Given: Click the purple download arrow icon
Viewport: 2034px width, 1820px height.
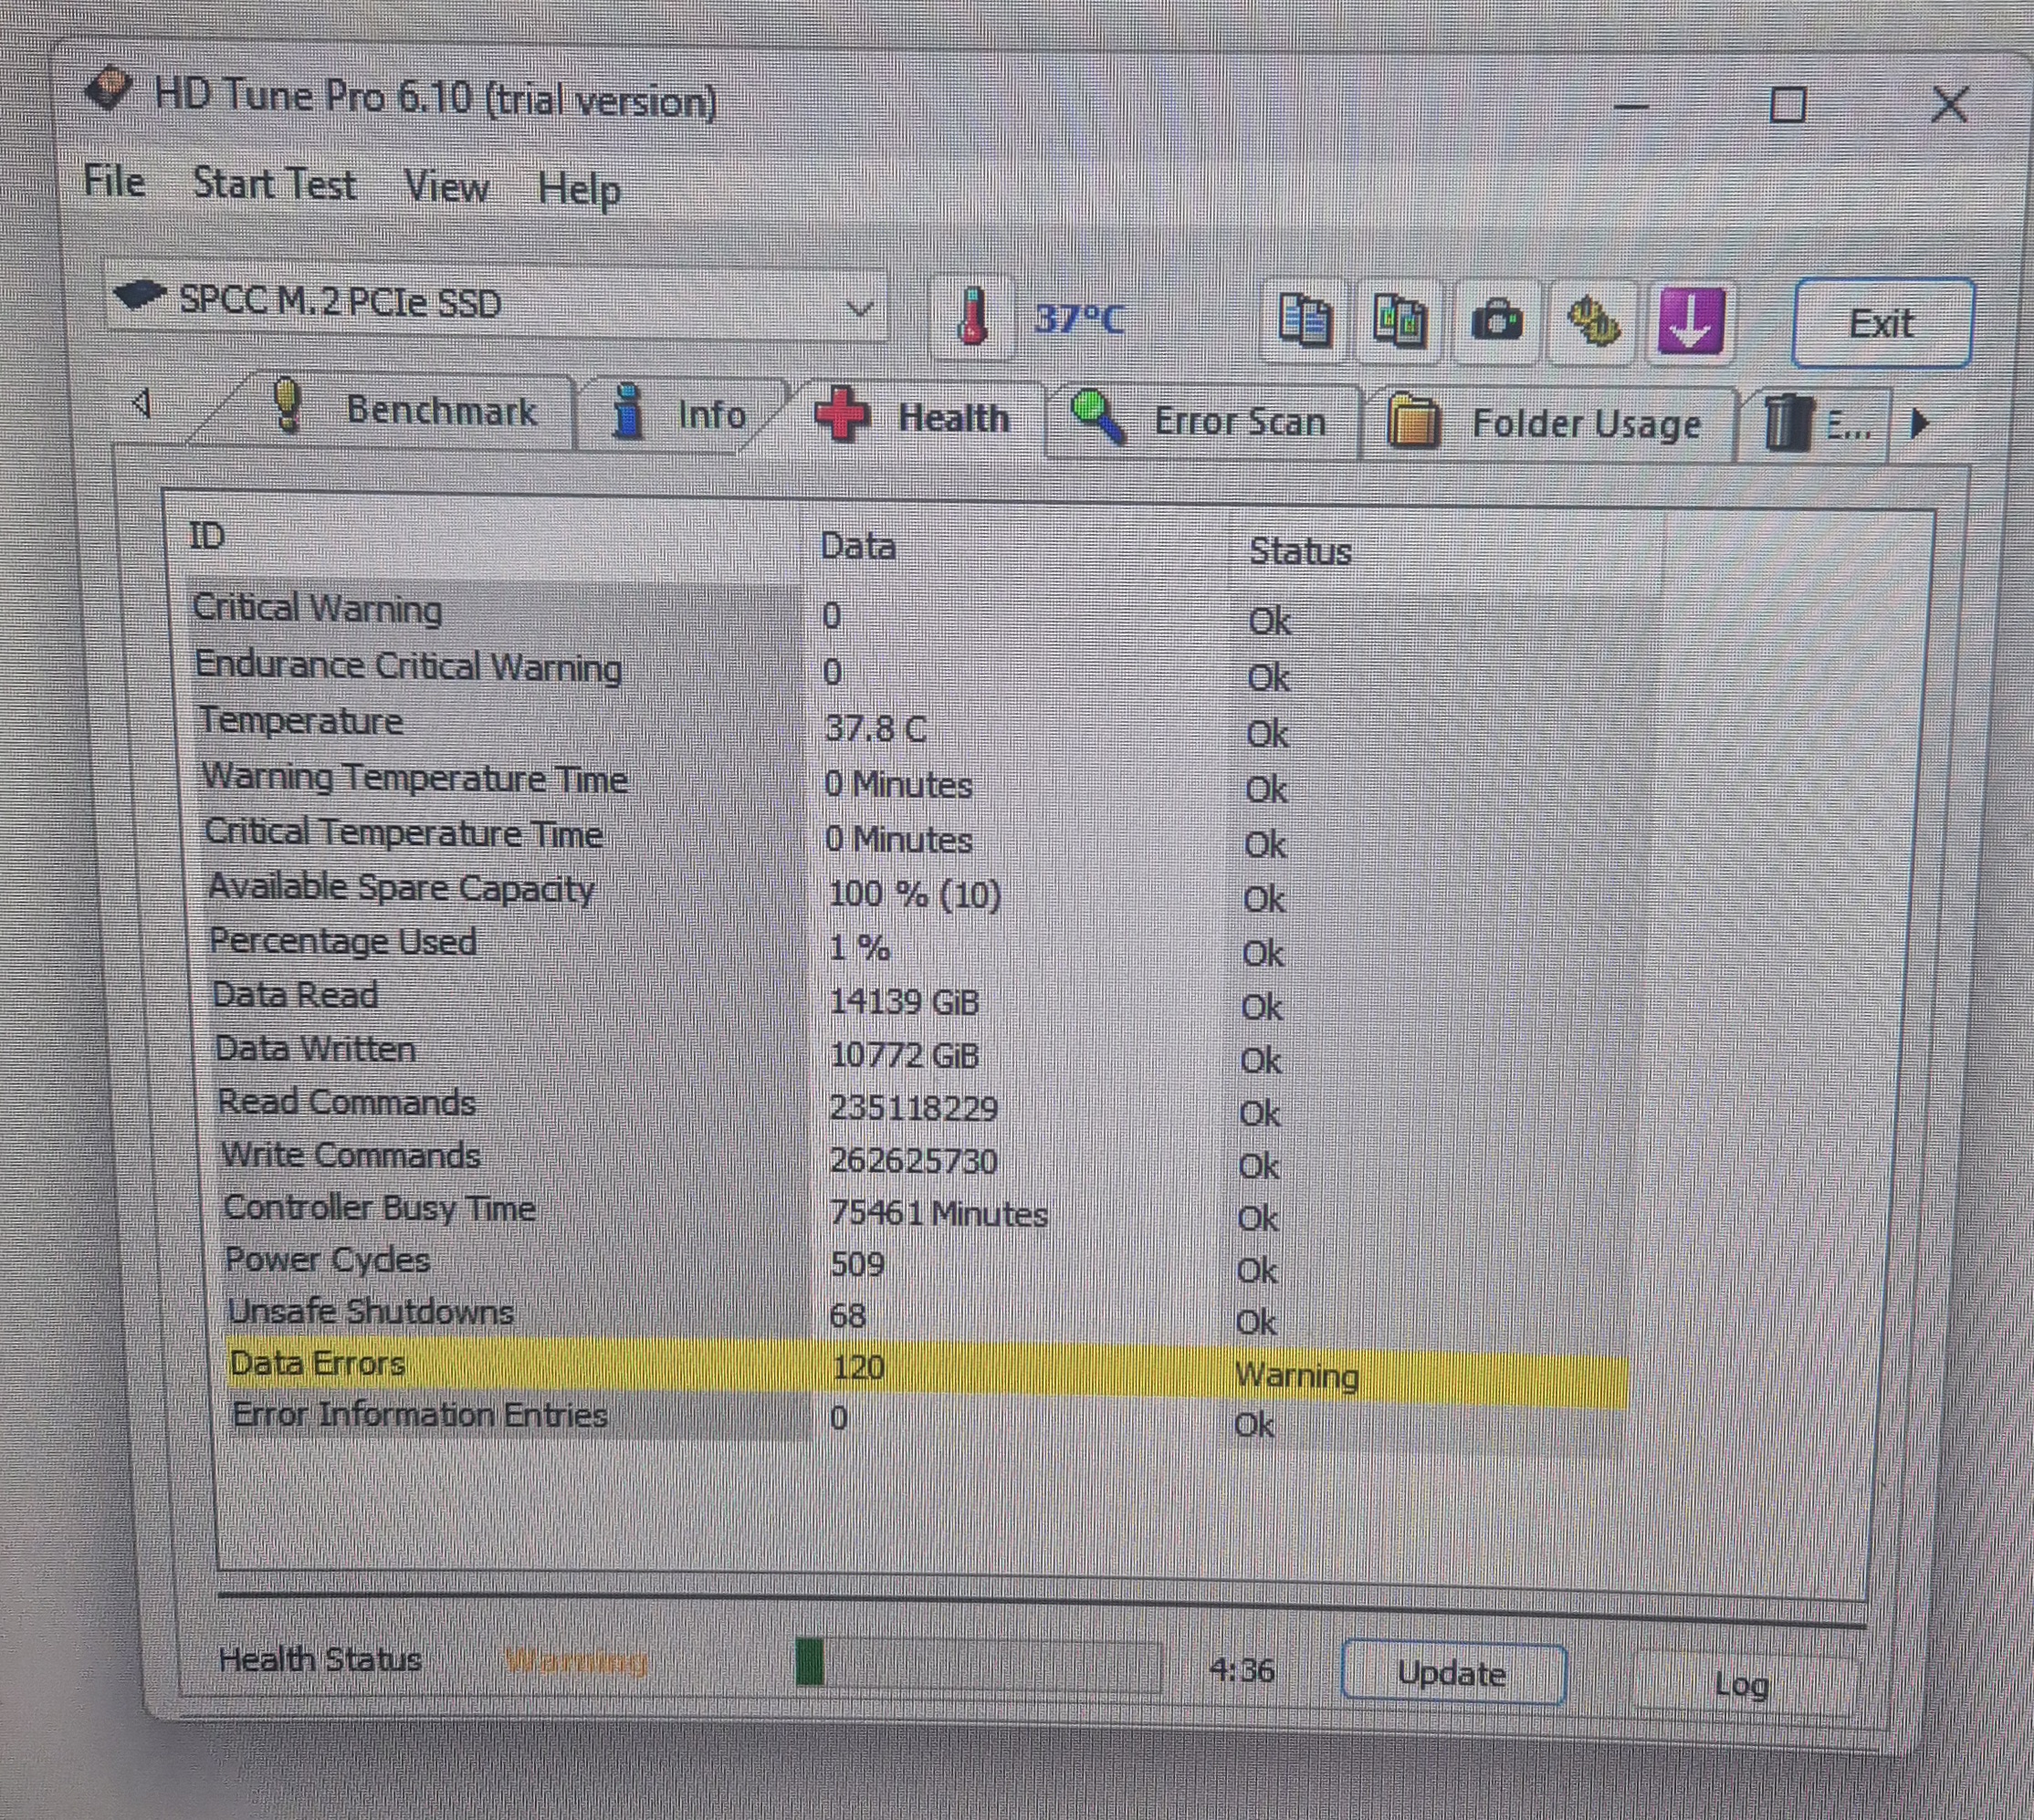Looking at the screenshot, I should [x=1690, y=321].
